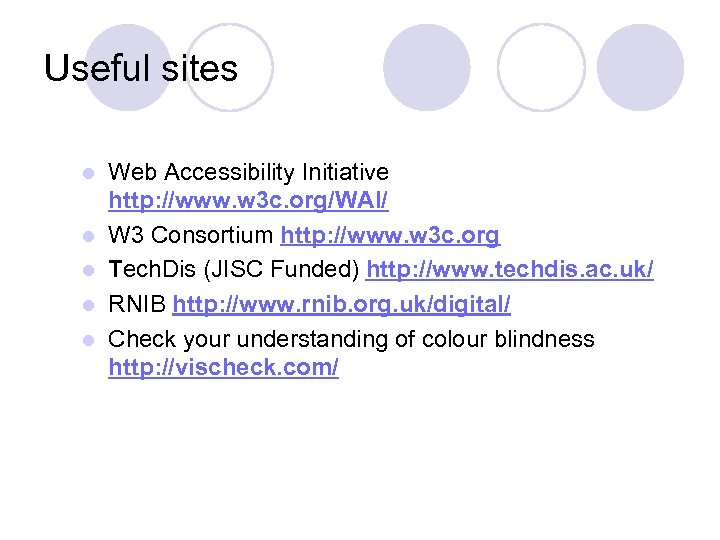Visit the rnib.org.uk/digital link
Image resolution: width=720 pixels, height=540 pixels.
(341, 304)
